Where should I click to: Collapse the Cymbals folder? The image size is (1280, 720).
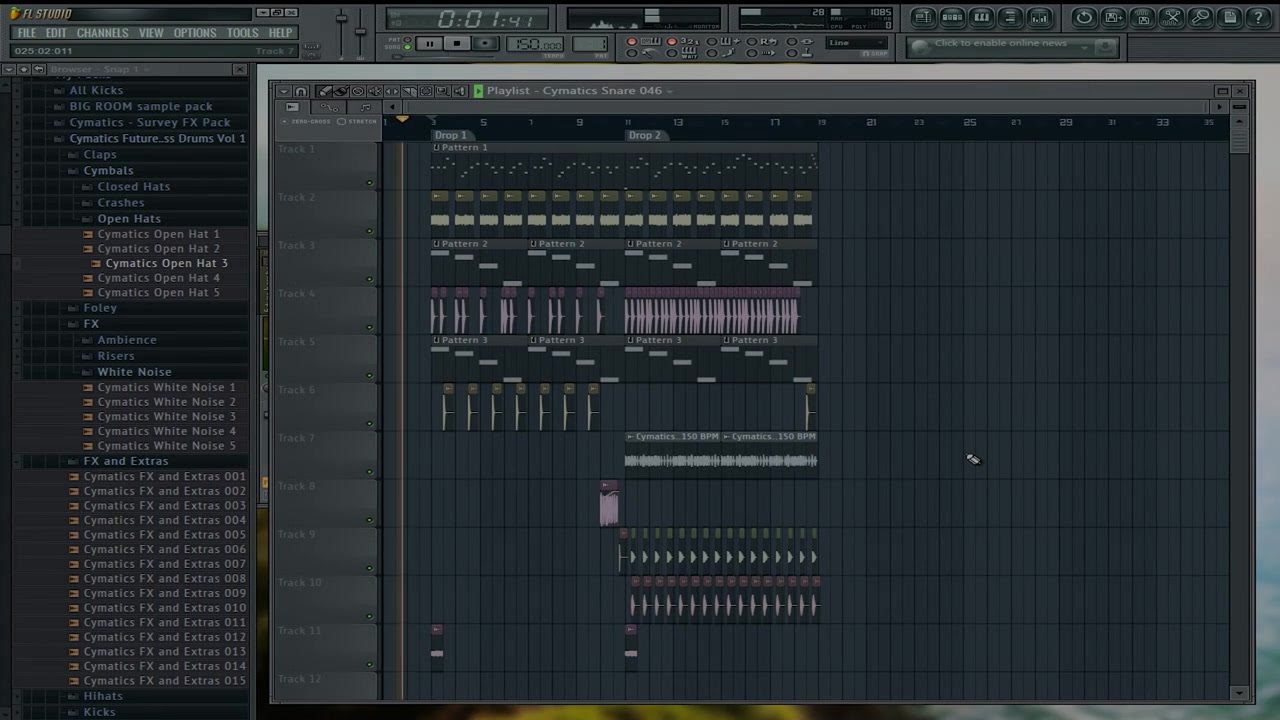click(108, 170)
